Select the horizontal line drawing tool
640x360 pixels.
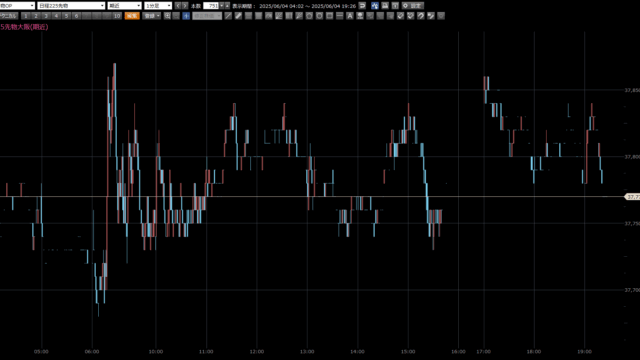point(340,16)
